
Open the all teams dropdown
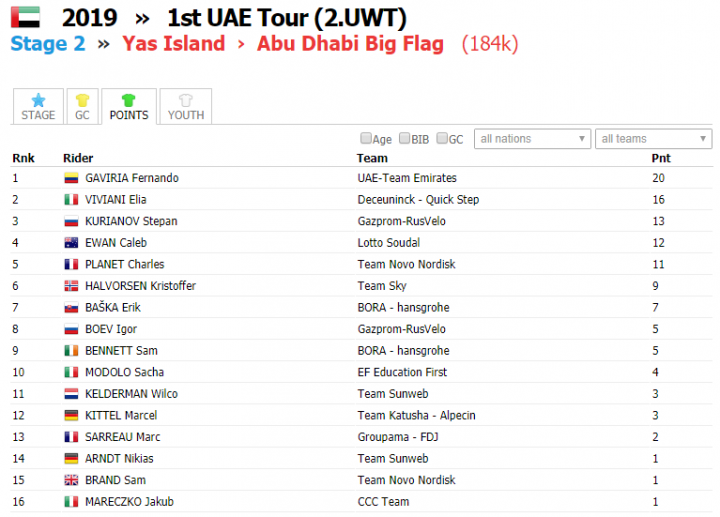(653, 139)
